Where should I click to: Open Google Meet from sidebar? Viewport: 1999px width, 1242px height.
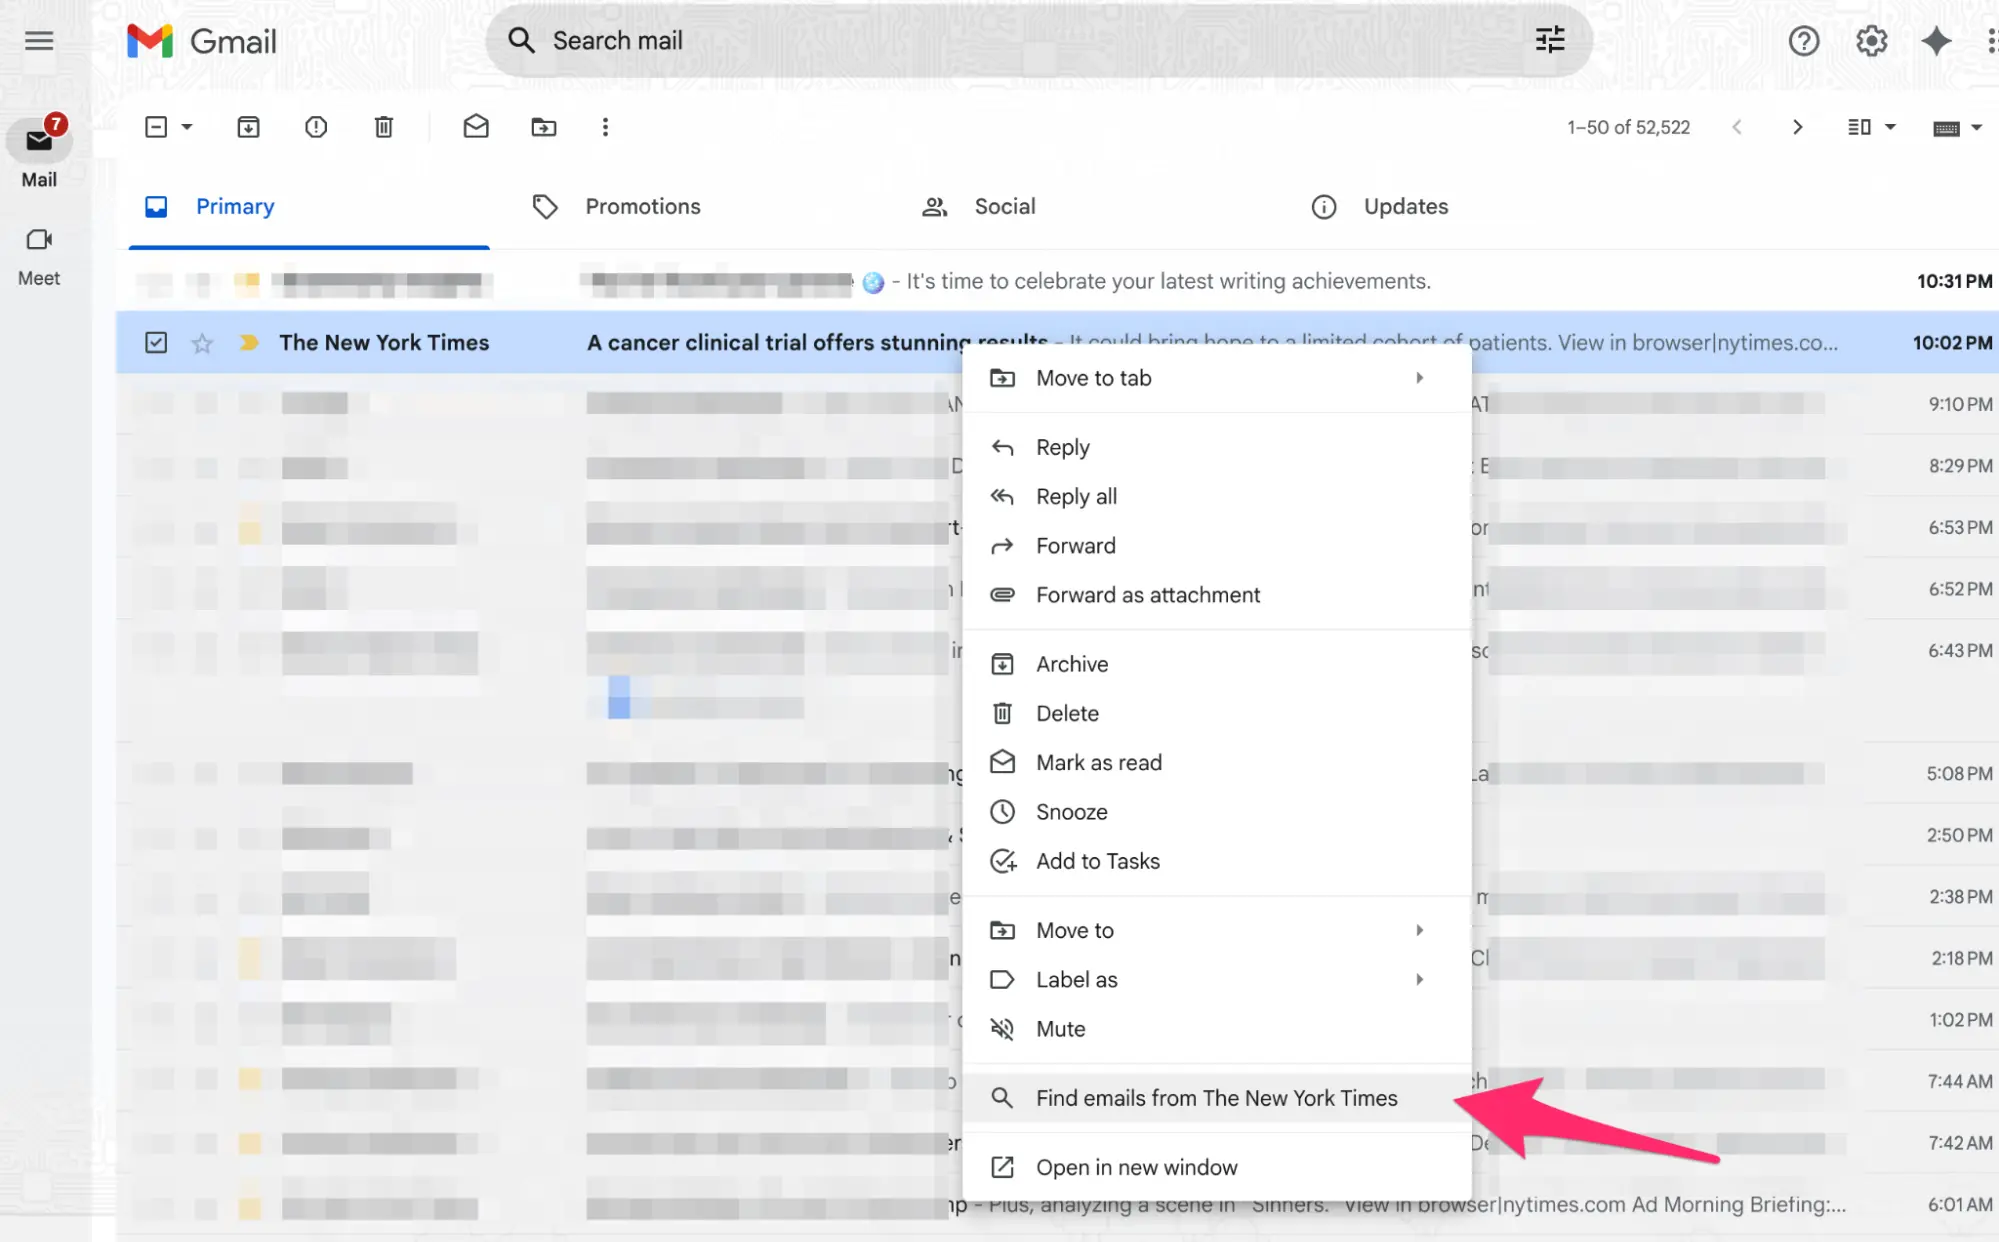[x=39, y=254]
